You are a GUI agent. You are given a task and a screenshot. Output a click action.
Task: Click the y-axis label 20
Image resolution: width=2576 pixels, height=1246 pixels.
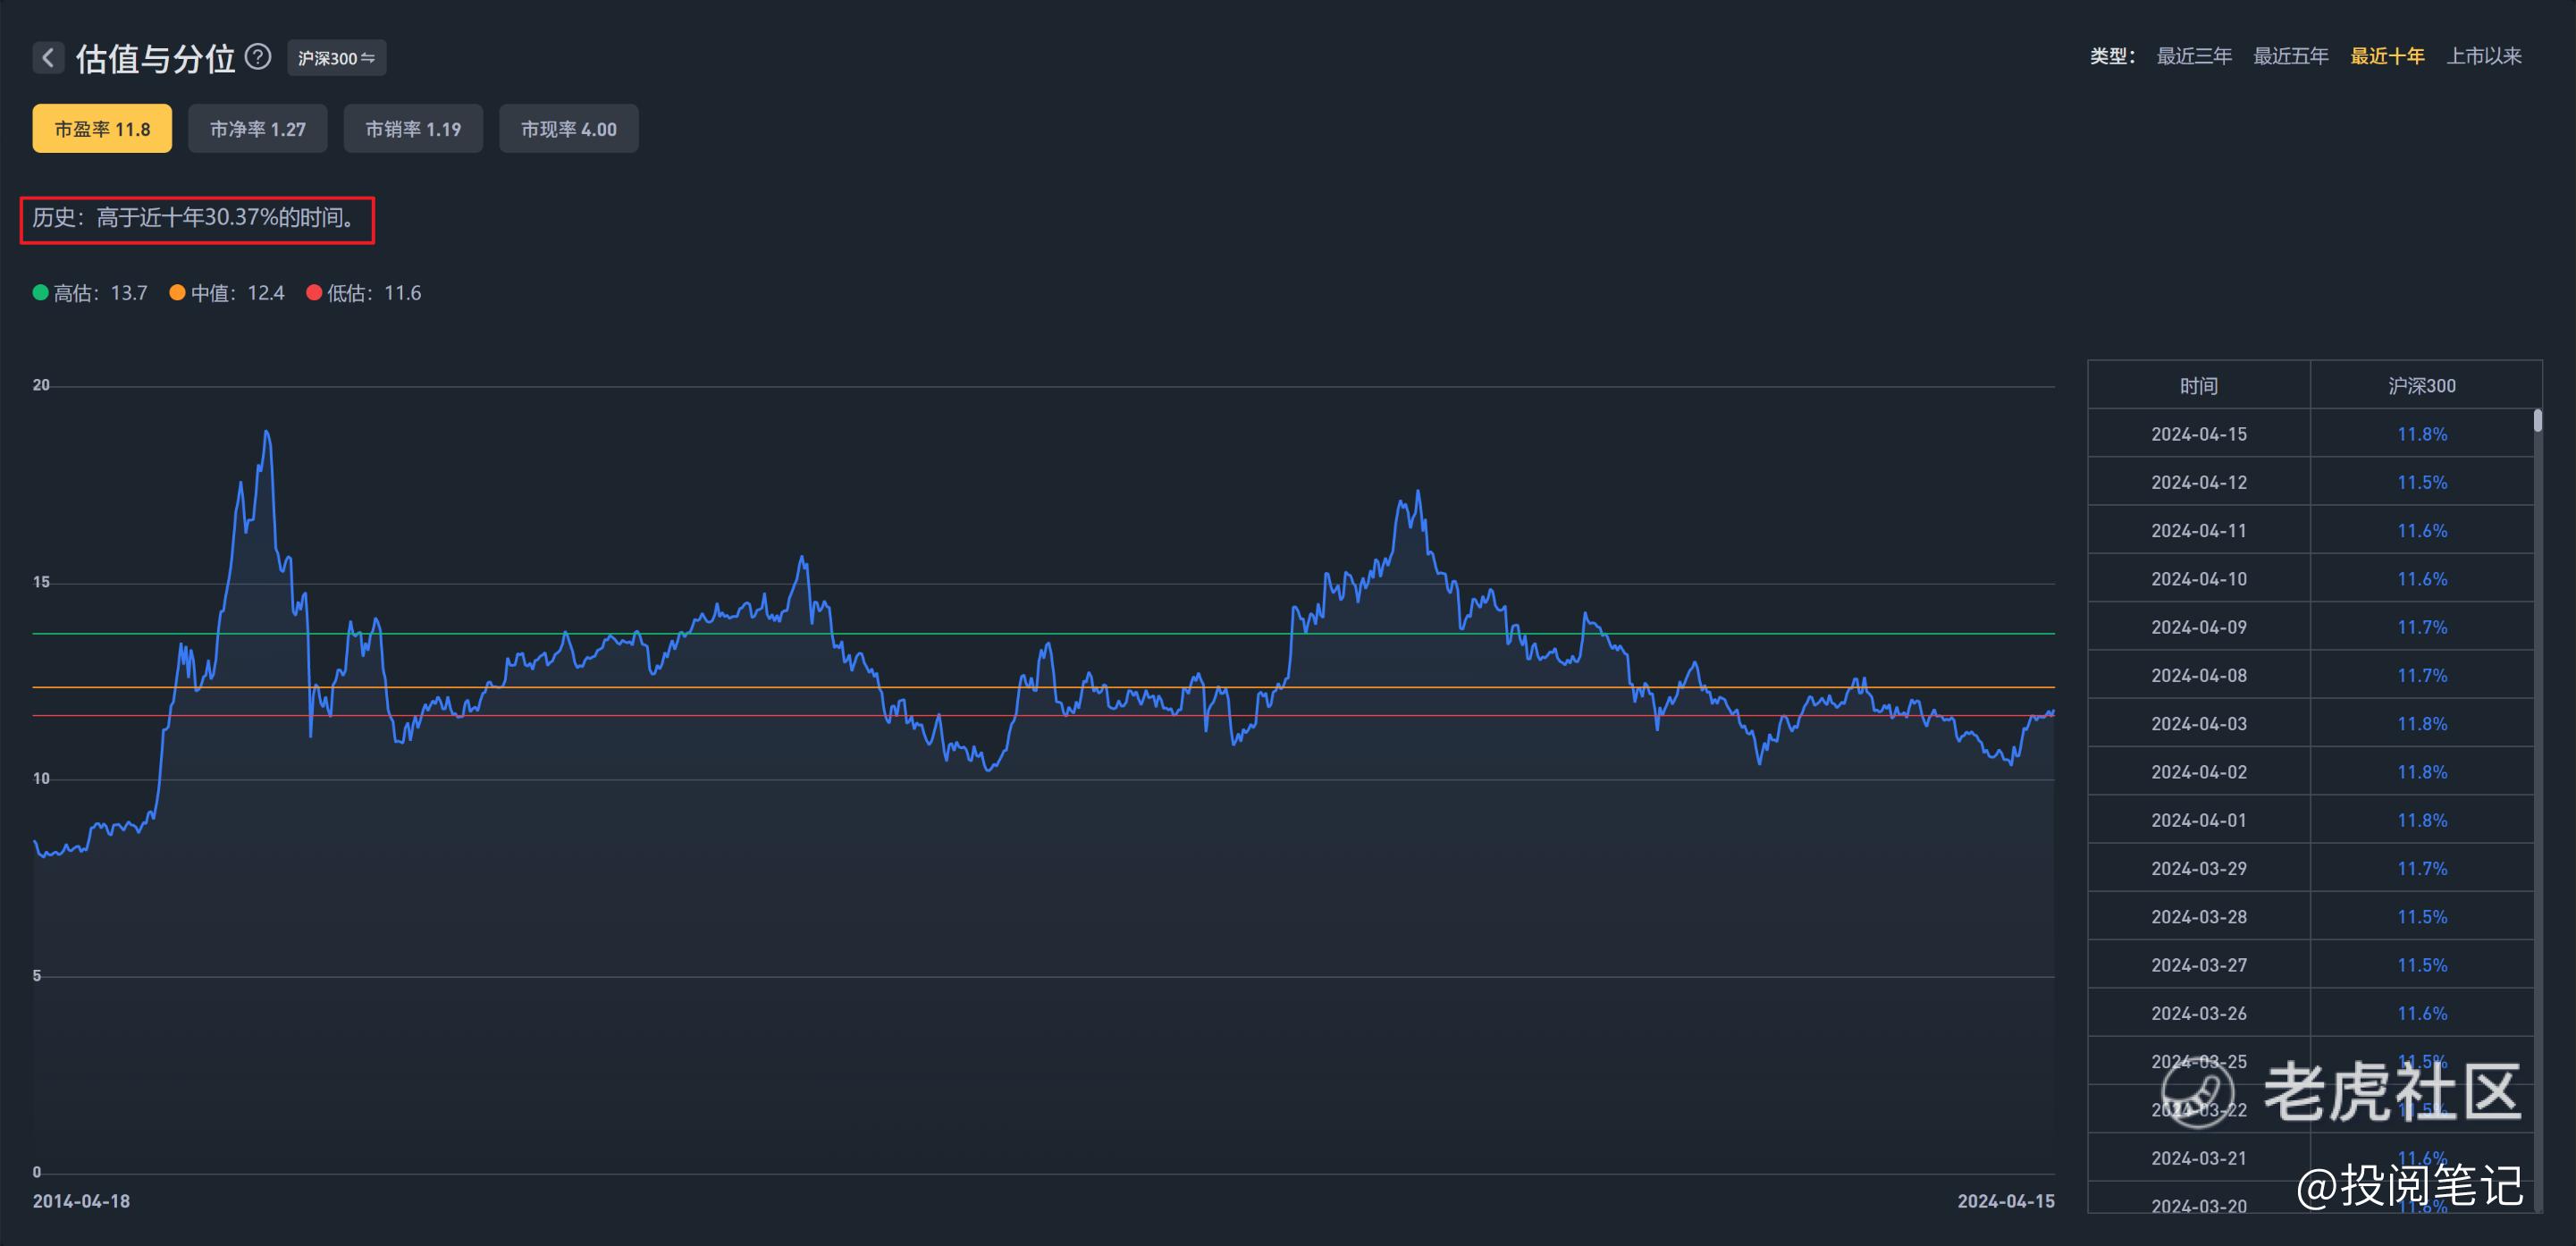pos(41,385)
